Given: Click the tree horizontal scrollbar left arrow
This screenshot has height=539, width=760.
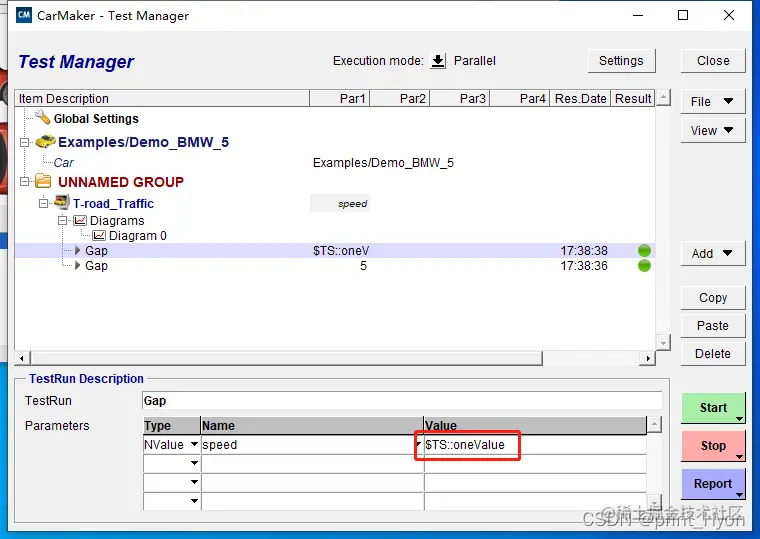Looking at the screenshot, I should click(21, 358).
